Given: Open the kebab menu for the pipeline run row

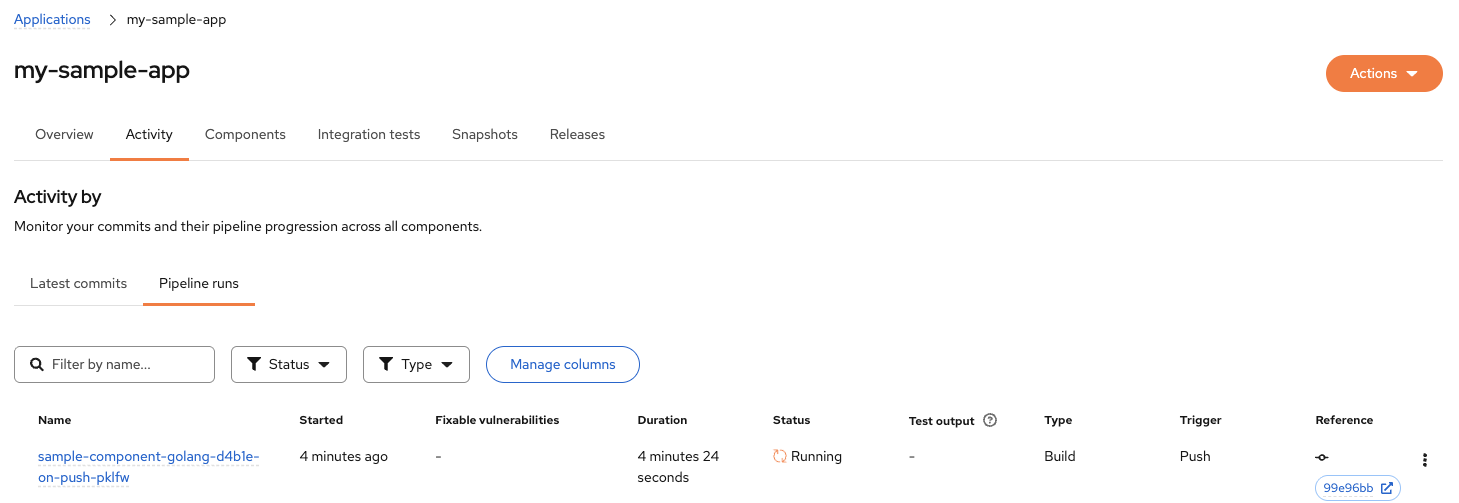Looking at the screenshot, I should pyautogui.click(x=1425, y=460).
